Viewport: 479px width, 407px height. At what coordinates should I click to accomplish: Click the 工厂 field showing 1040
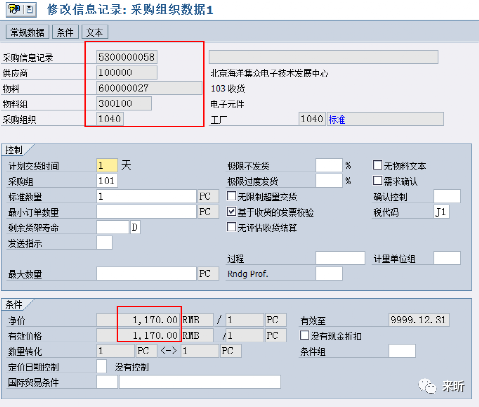[312, 119]
